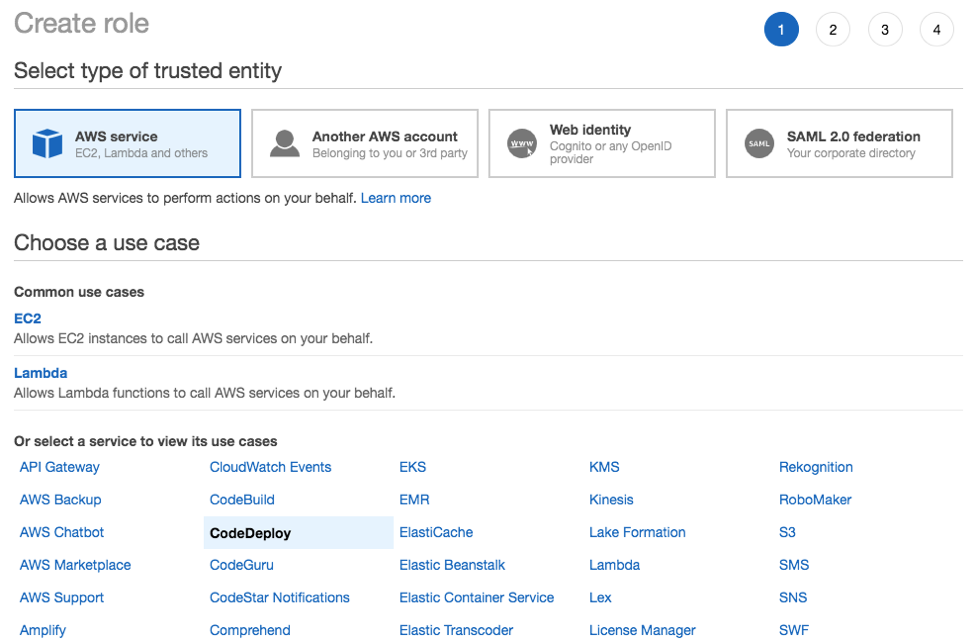
Task: Select SMS service
Action: pos(794,565)
